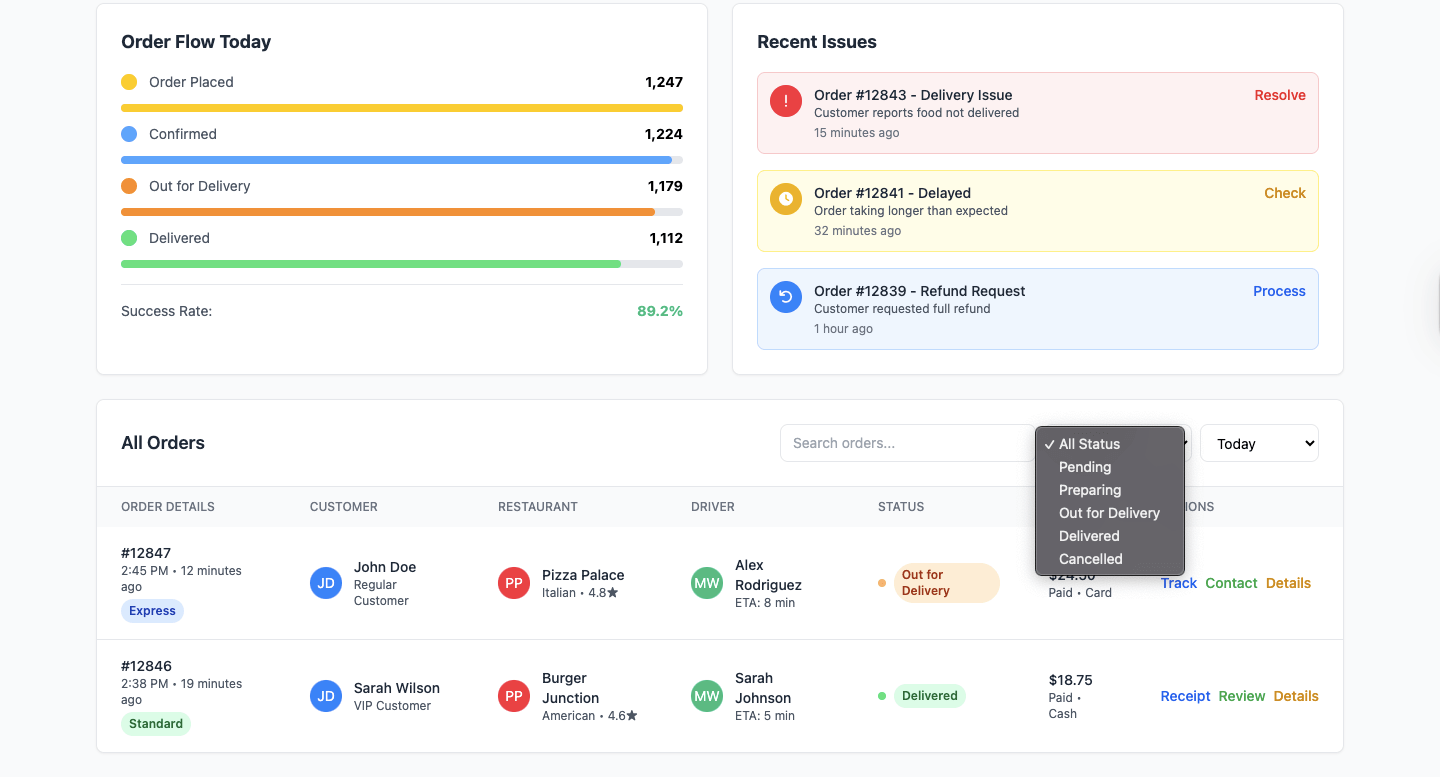Click Process for the refund request
This screenshot has height=777, width=1440.
point(1279,291)
